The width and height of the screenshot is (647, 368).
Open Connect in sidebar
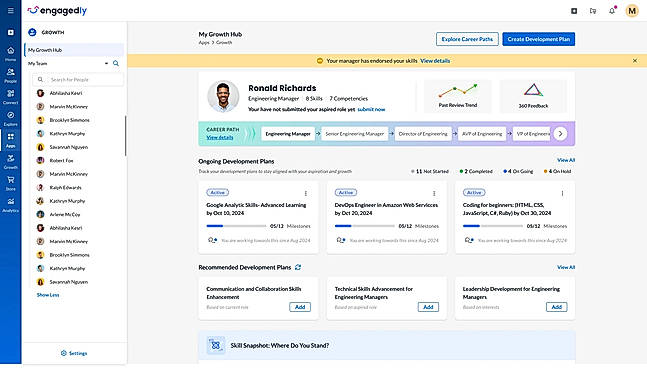(x=10, y=97)
